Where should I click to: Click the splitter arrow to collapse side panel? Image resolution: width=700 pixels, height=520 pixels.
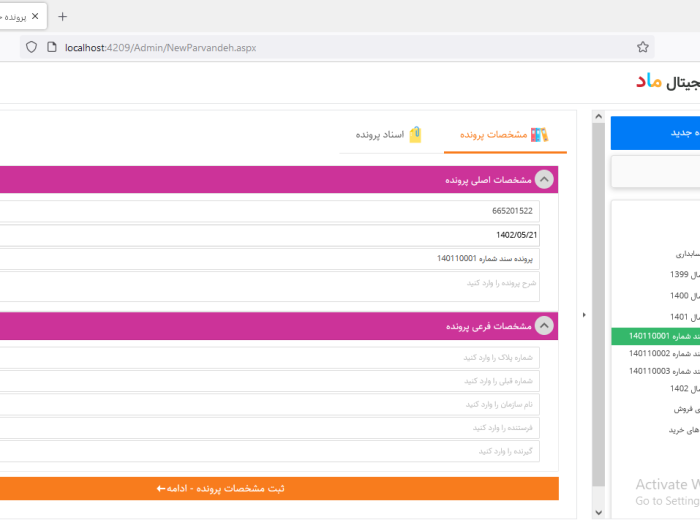point(584,315)
